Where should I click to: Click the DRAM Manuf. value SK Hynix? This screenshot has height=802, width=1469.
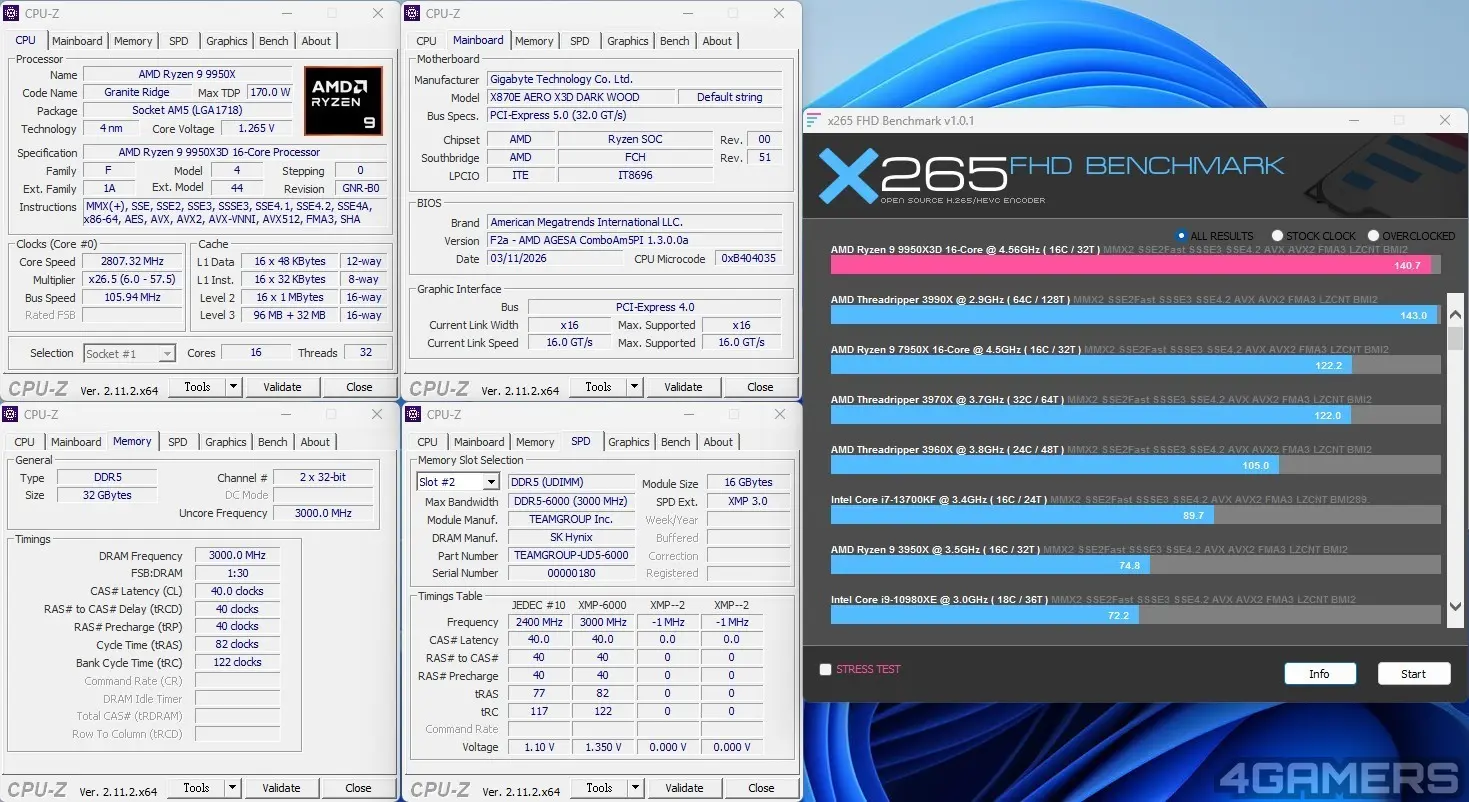571,537
